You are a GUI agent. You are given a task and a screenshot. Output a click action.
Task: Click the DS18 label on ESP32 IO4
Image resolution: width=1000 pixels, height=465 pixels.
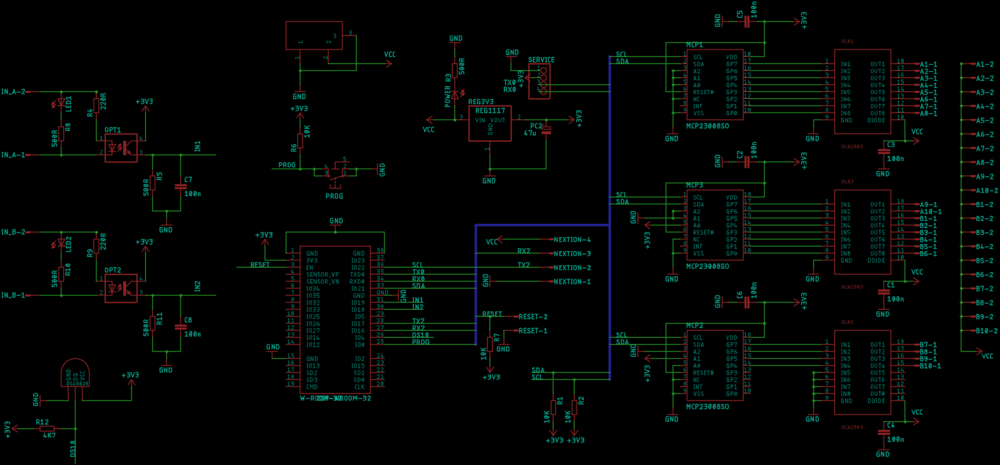tap(419, 334)
